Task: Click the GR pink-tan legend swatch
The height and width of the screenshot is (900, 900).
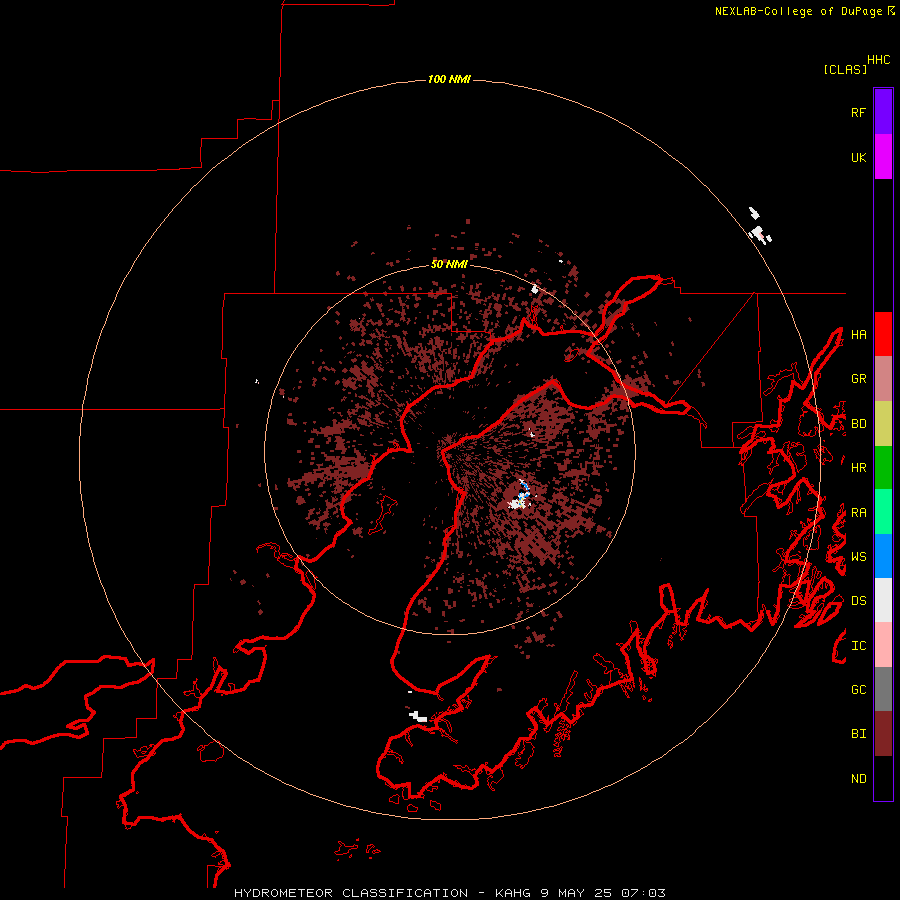Action: pos(883,379)
